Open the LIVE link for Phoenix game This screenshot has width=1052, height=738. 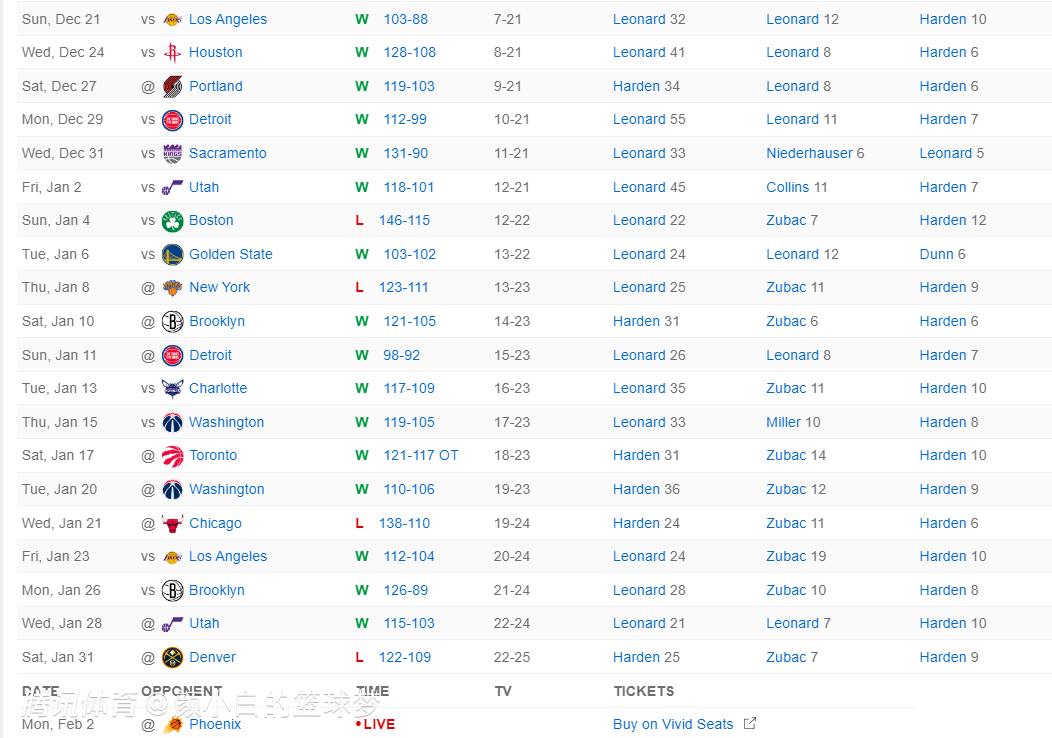pyautogui.click(x=376, y=725)
